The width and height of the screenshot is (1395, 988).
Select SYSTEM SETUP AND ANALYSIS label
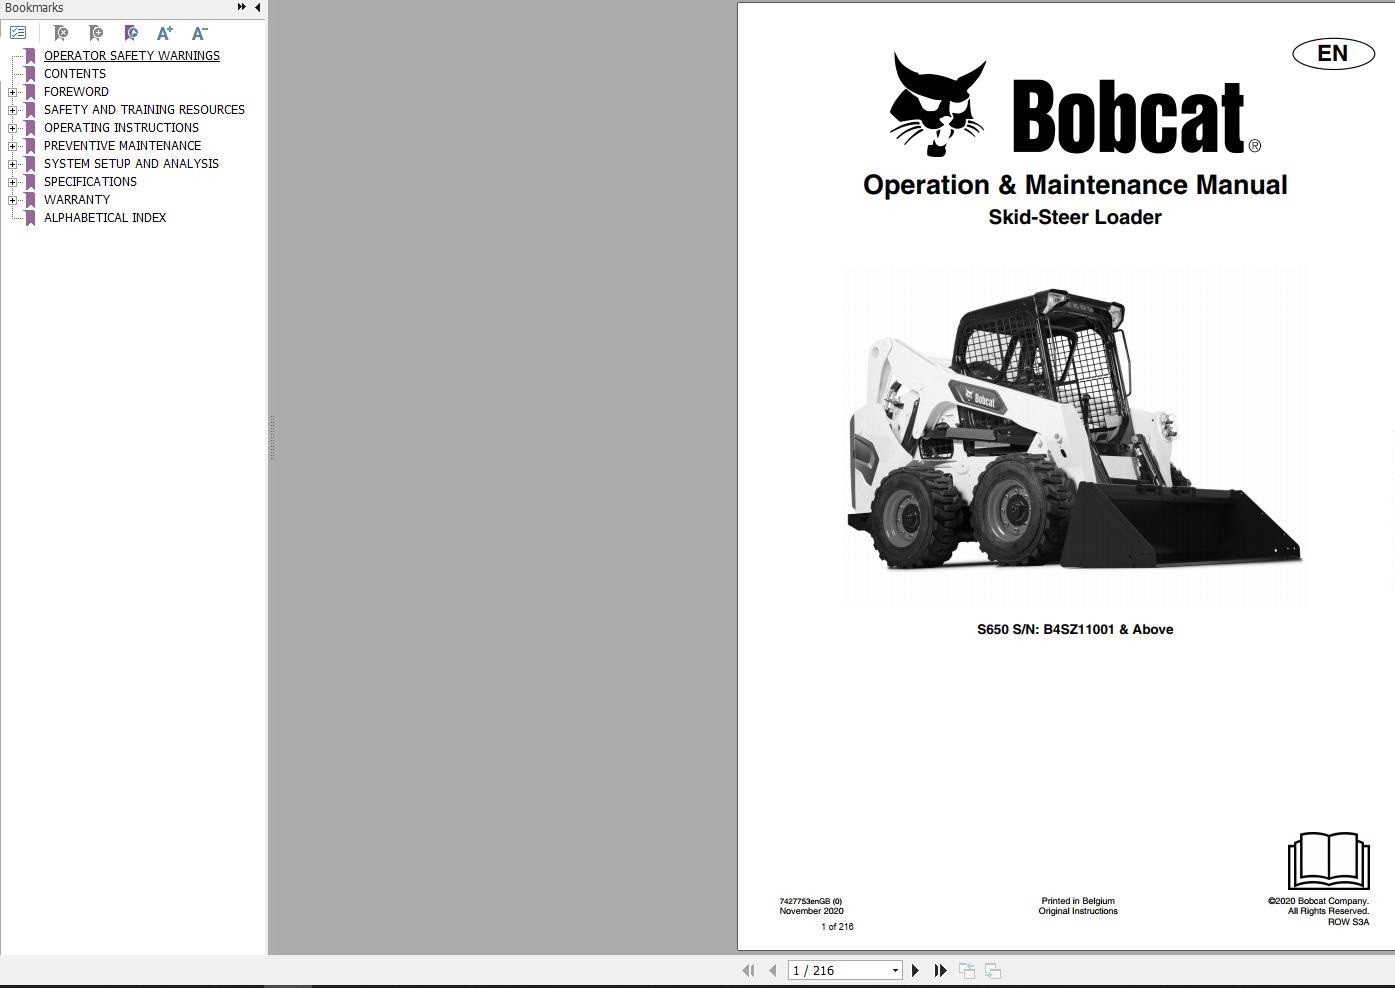click(x=131, y=164)
